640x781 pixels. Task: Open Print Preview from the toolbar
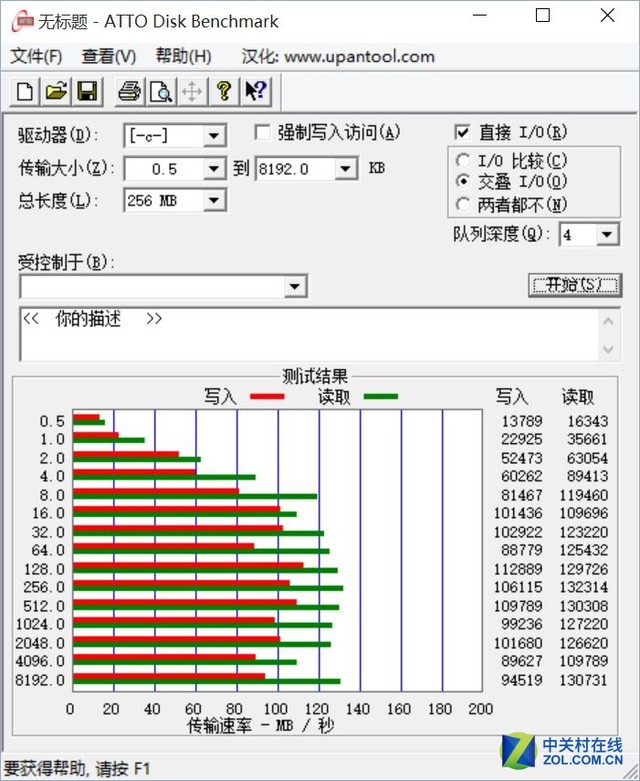[x=160, y=92]
